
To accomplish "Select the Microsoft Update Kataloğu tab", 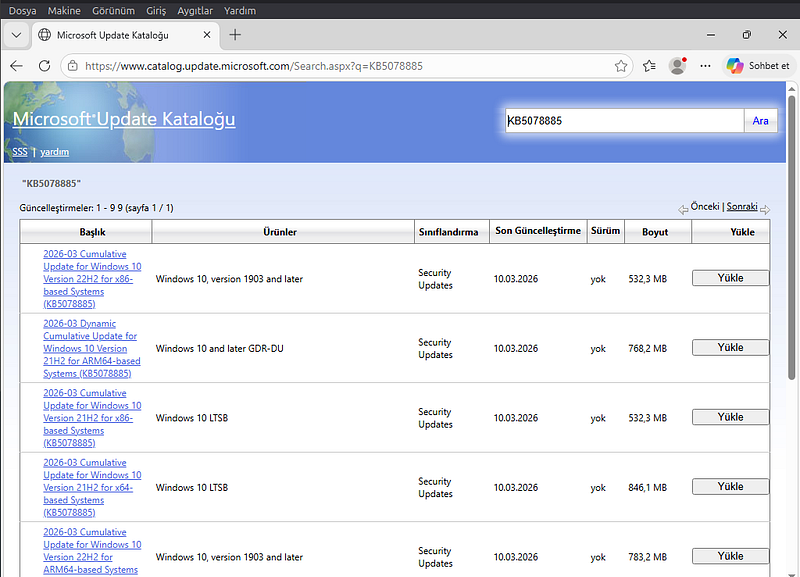I will point(126,35).
